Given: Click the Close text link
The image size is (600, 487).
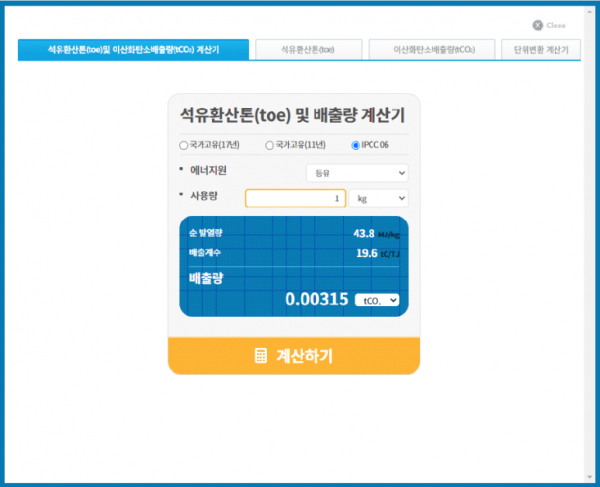Looking at the screenshot, I should [556, 25].
